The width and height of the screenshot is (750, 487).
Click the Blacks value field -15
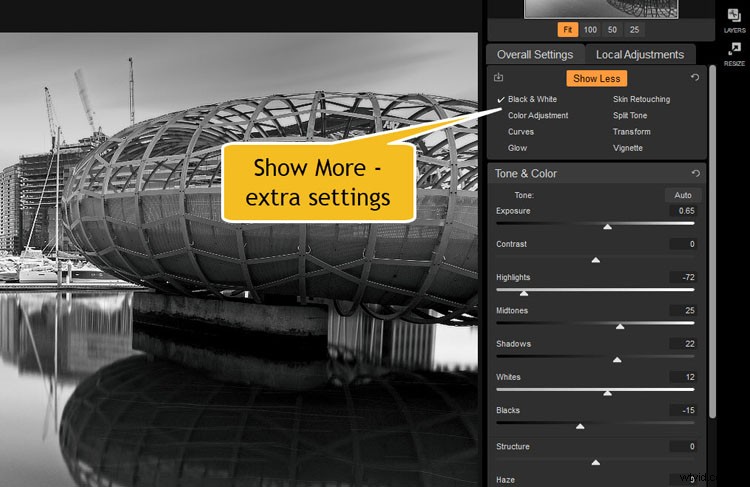[683, 410]
